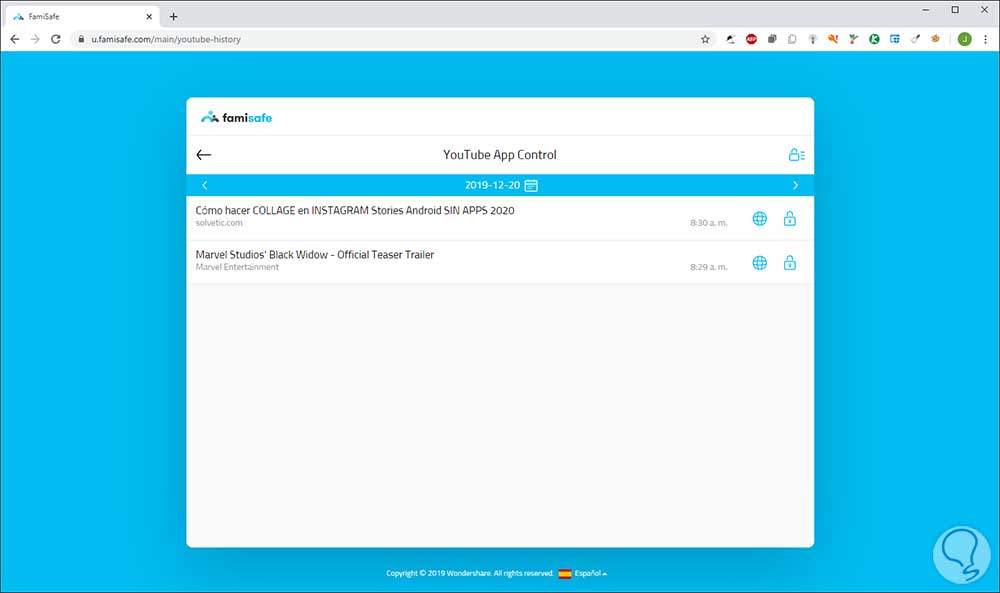Toggle lock for COLLAGE Instagram video
The height and width of the screenshot is (593, 1000).
coord(790,219)
